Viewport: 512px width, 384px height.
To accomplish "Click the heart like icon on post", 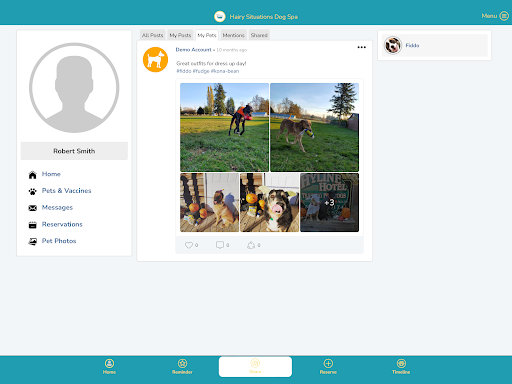I will tap(189, 245).
